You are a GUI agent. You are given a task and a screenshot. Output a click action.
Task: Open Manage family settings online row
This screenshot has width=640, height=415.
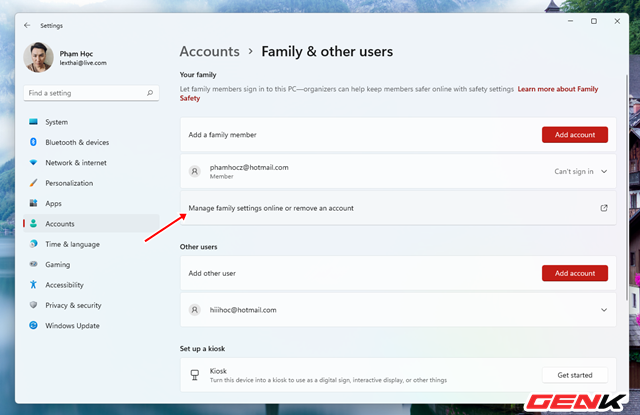tap(398, 208)
